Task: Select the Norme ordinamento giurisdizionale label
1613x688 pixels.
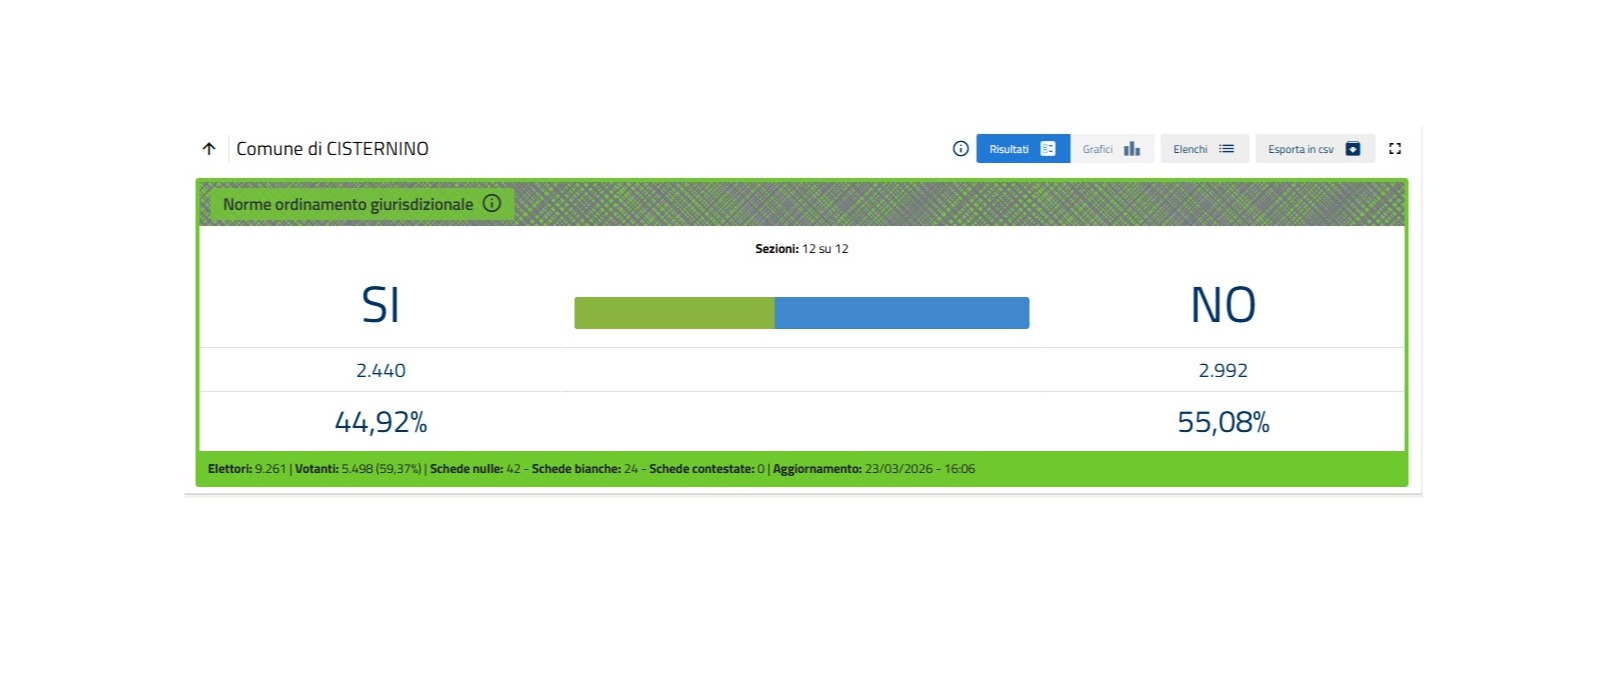Action: click(348, 204)
